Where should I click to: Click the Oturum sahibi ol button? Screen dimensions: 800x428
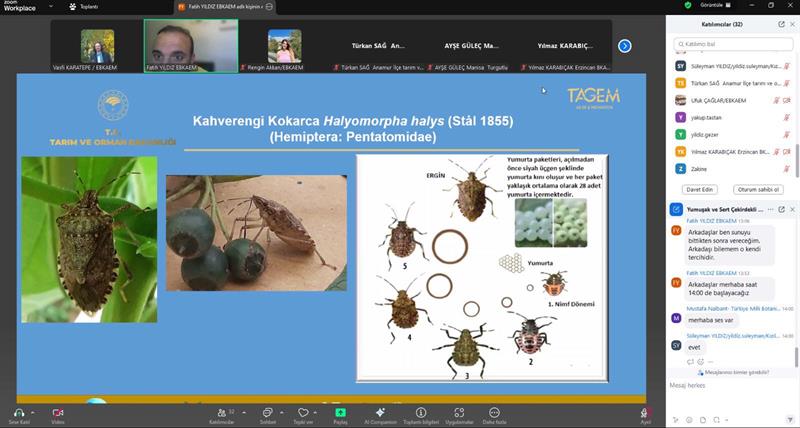pos(758,189)
